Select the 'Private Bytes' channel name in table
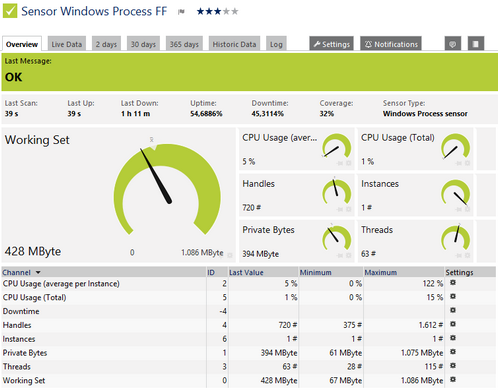Image resolution: width=498 pixels, height=390 pixels. (x=25, y=353)
